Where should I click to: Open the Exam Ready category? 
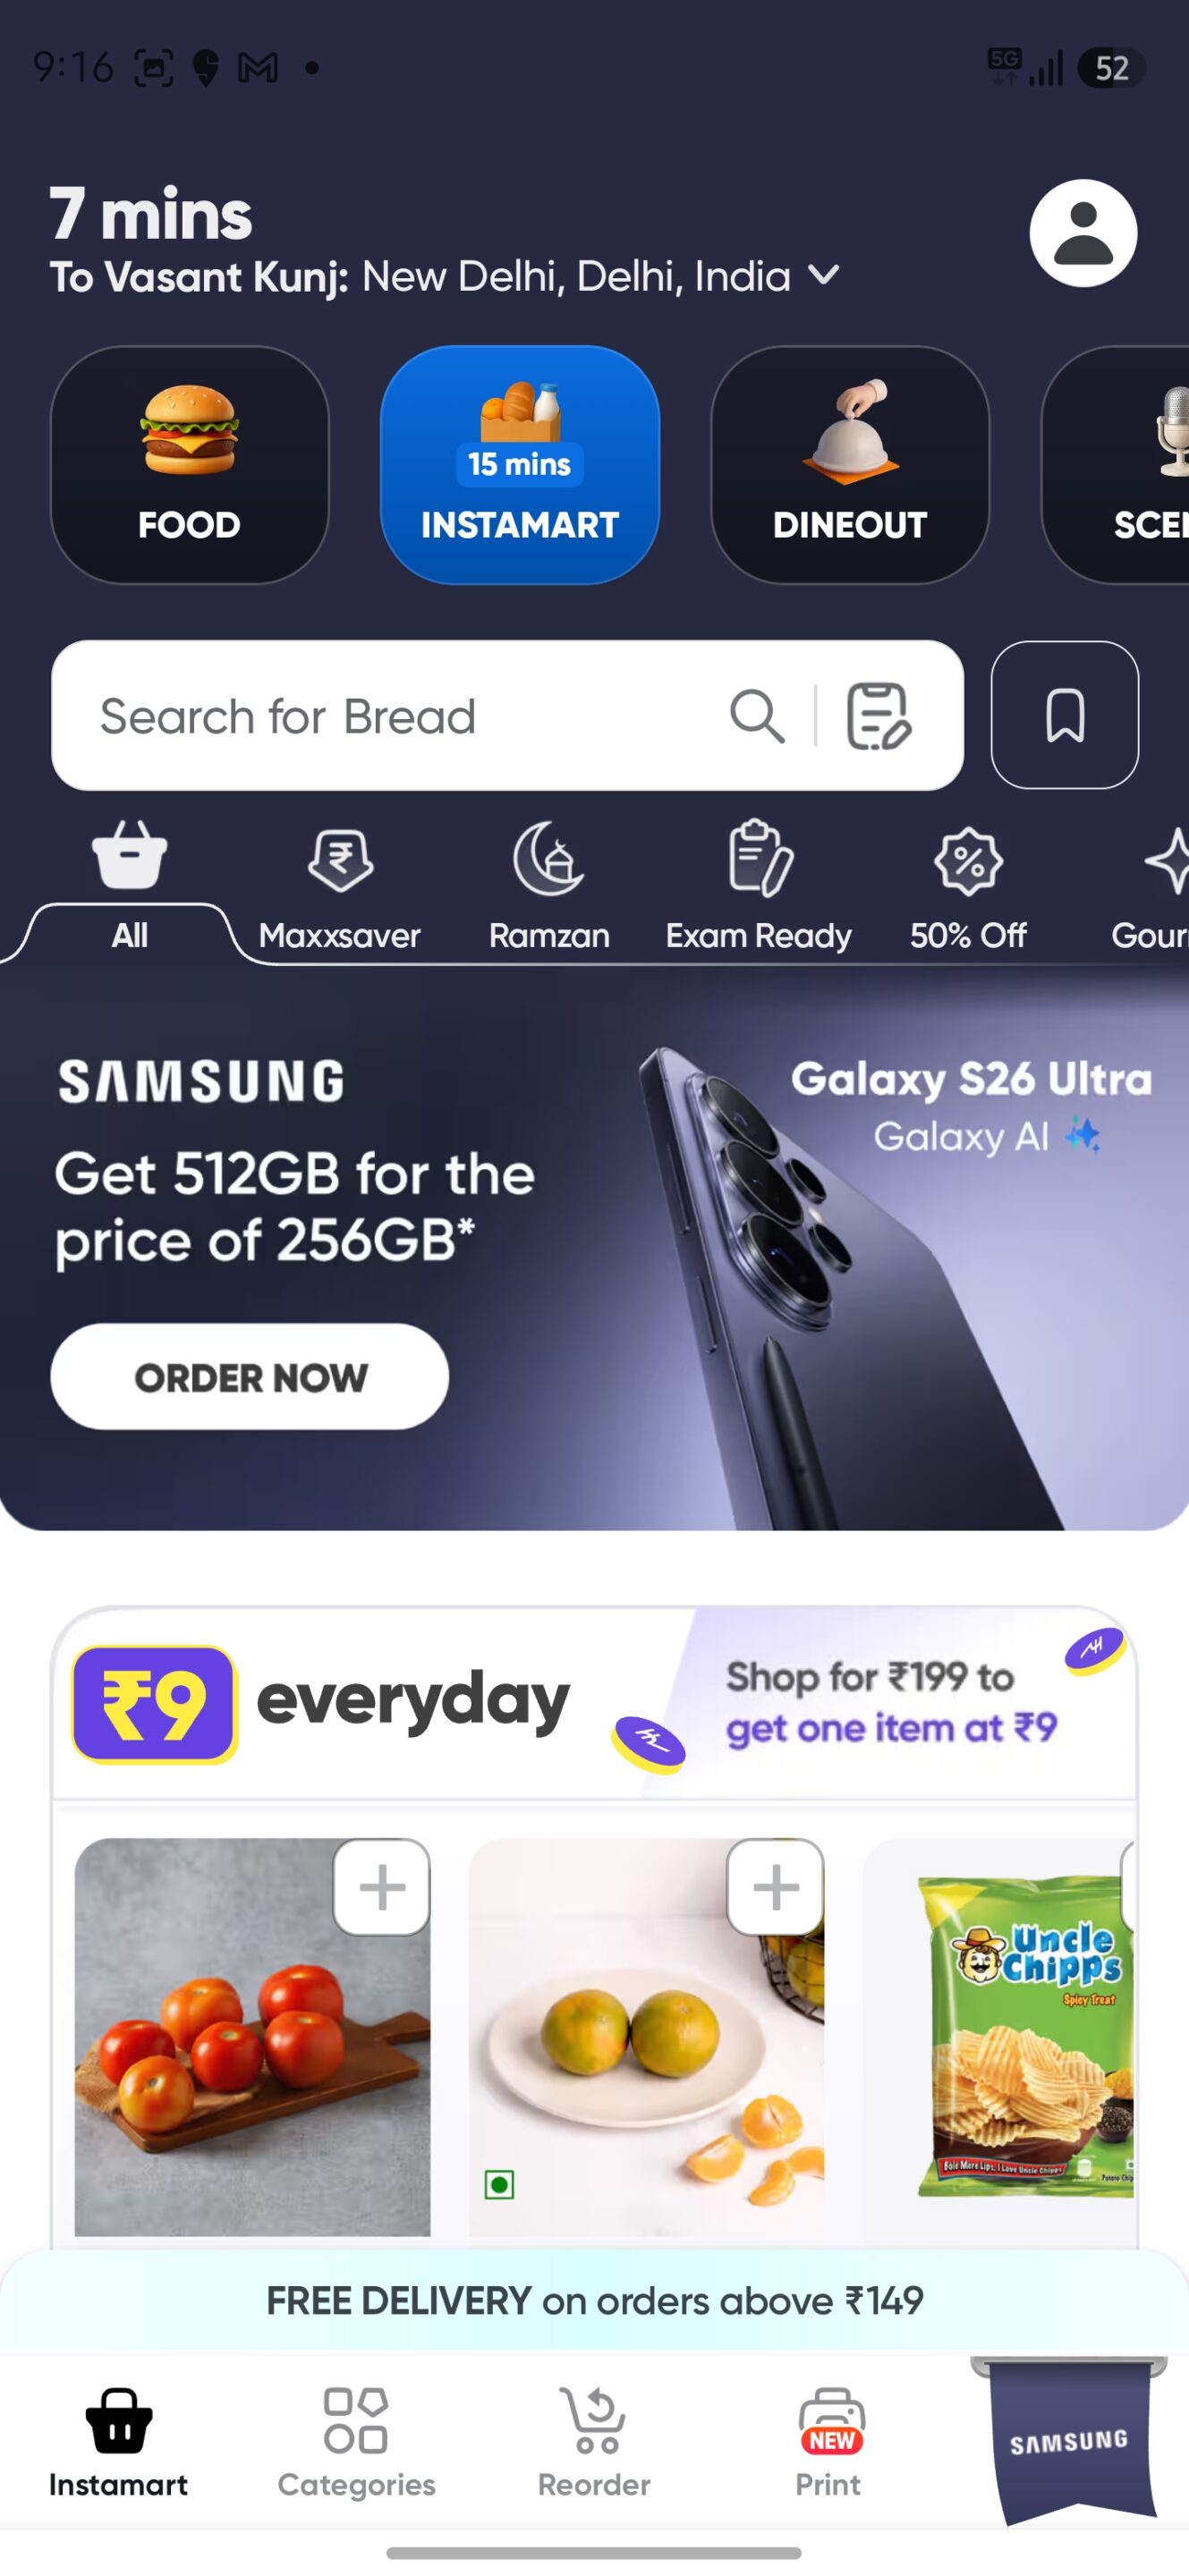click(x=759, y=886)
